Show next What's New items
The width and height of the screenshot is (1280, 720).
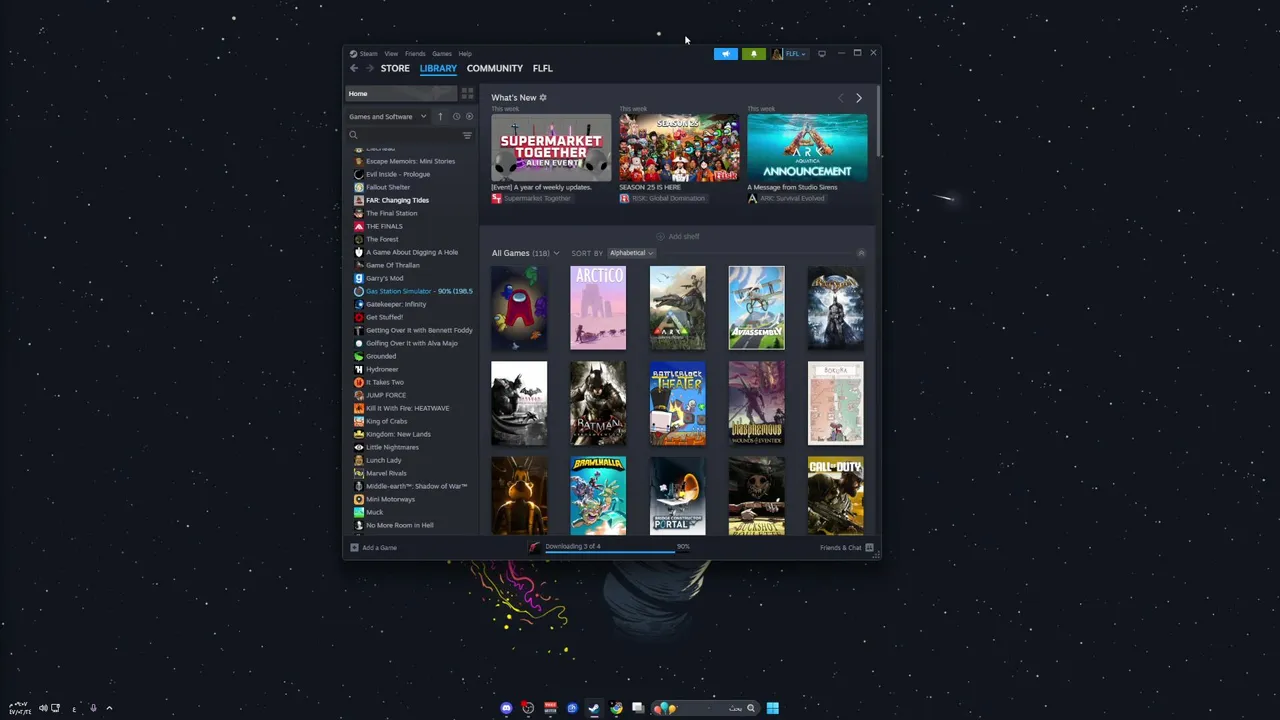[859, 98]
